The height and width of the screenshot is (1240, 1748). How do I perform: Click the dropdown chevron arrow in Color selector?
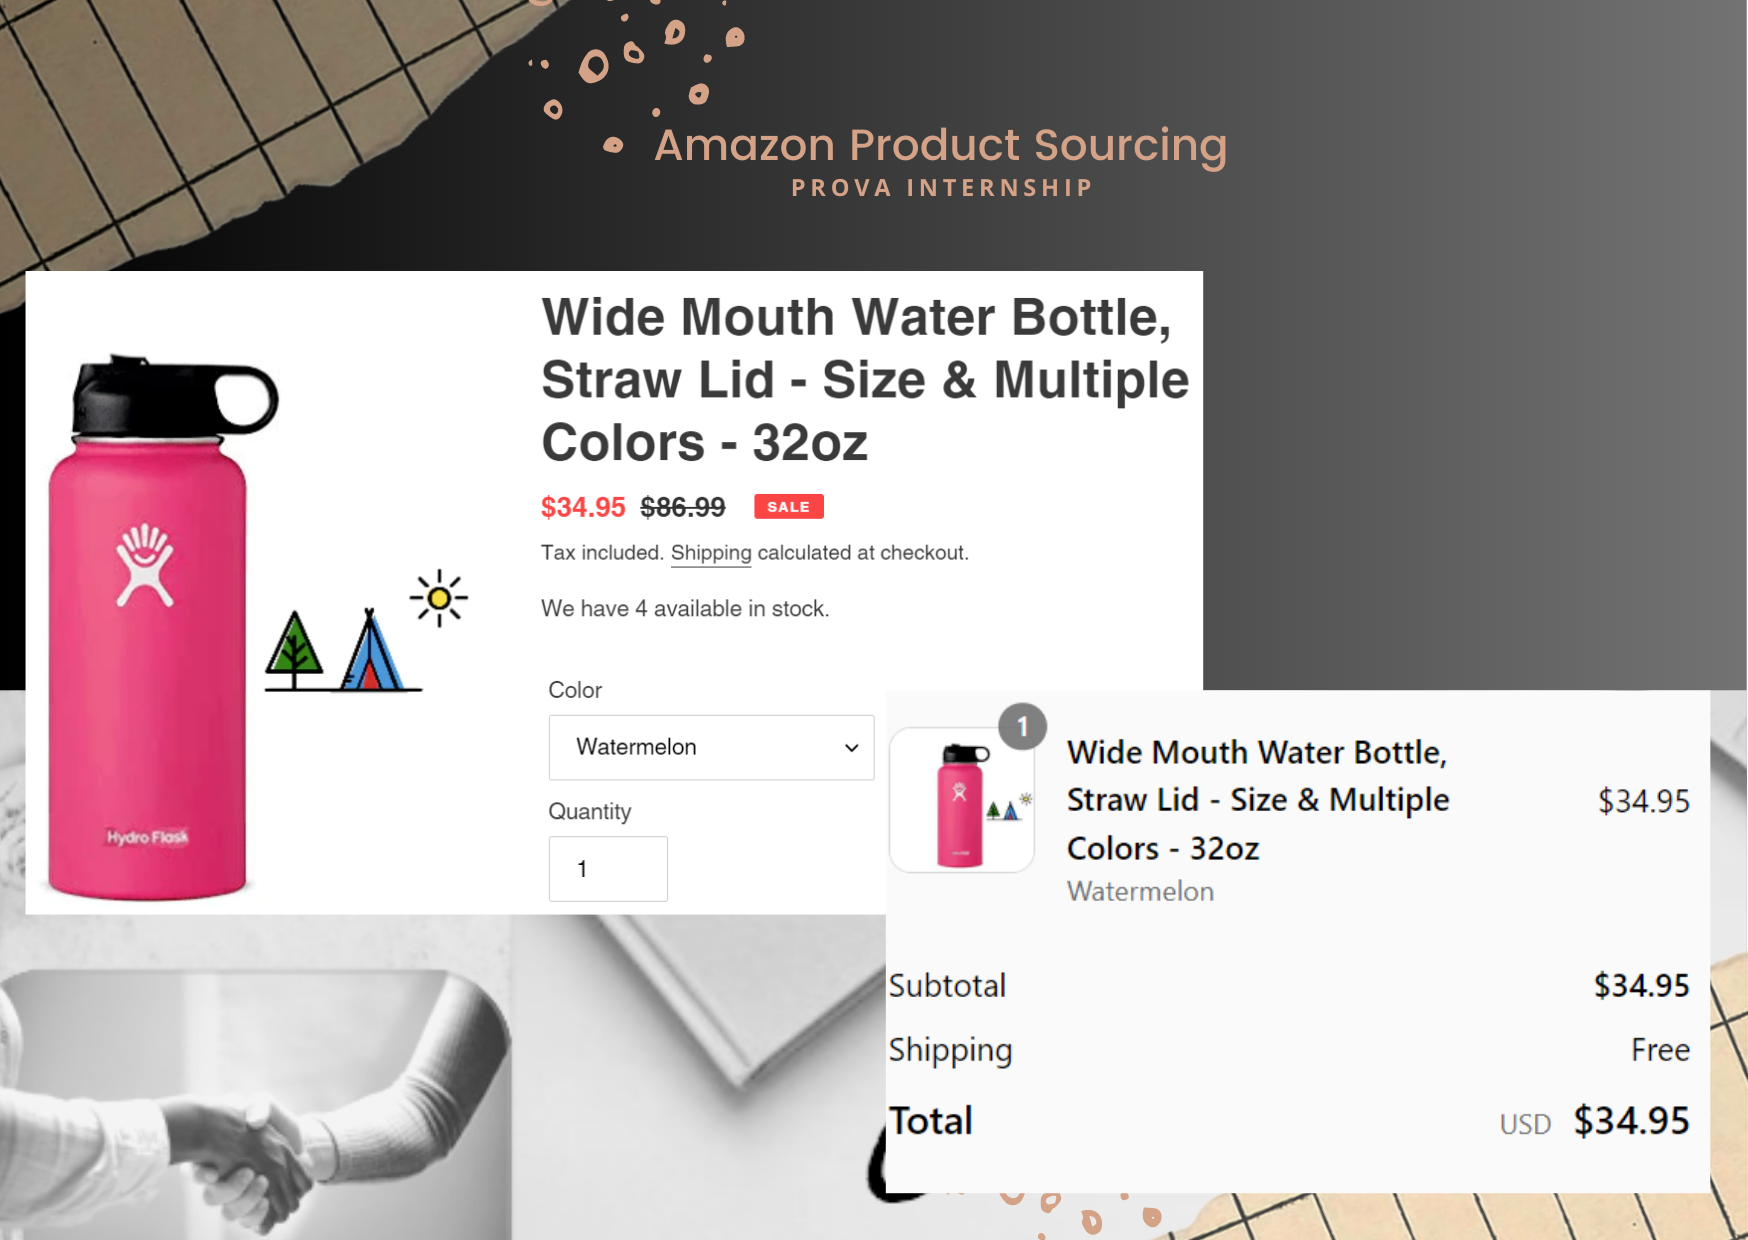pyautogui.click(x=851, y=748)
